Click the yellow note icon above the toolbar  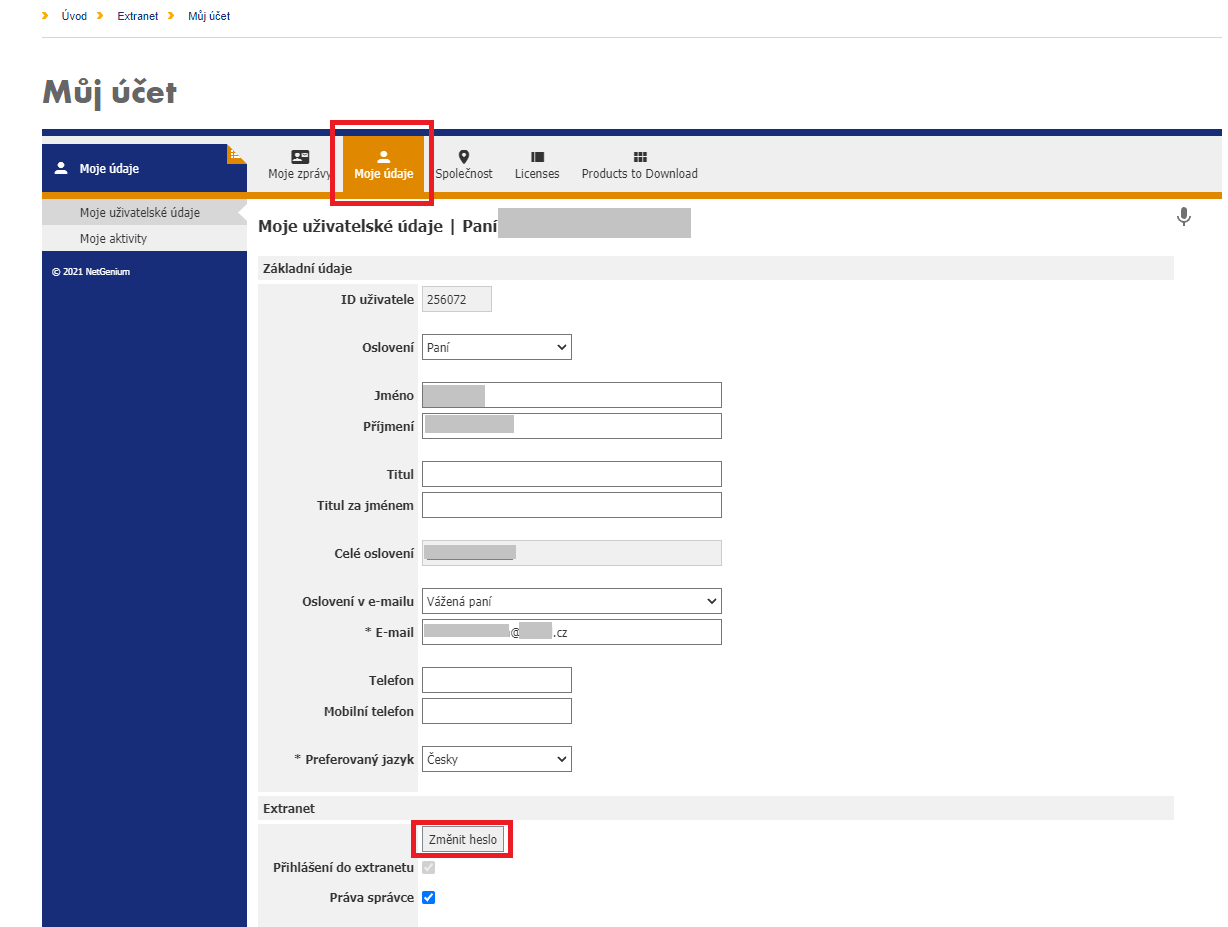click(x=236, y=152)
